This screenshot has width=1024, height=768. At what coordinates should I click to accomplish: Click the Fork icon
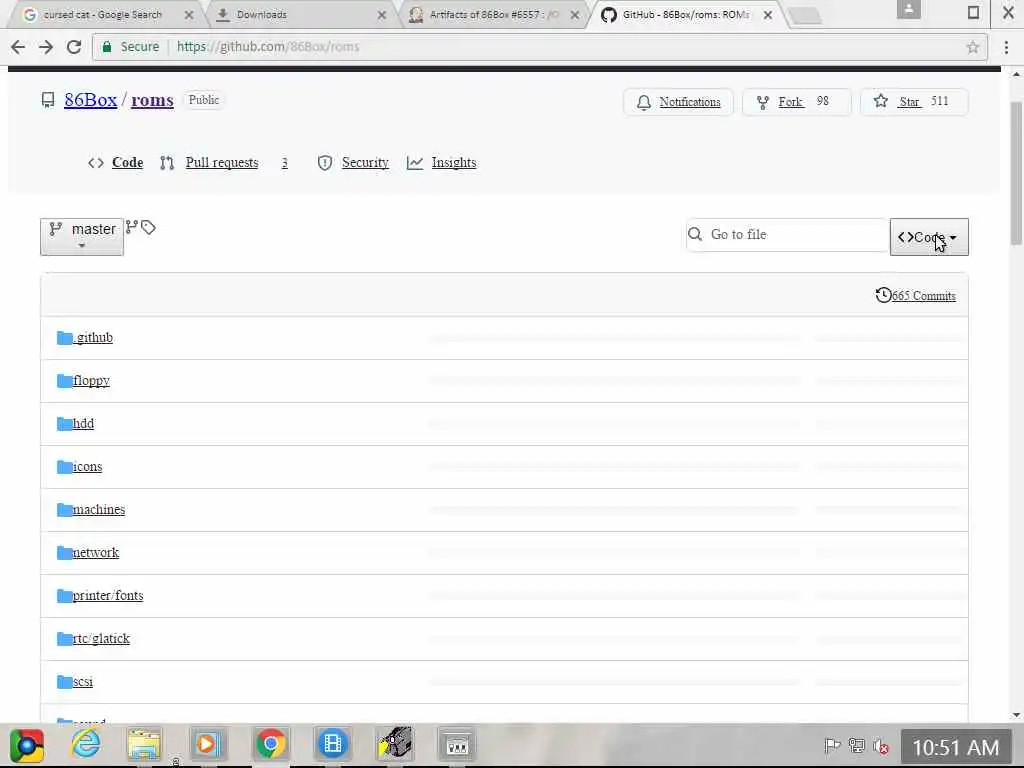762,103
